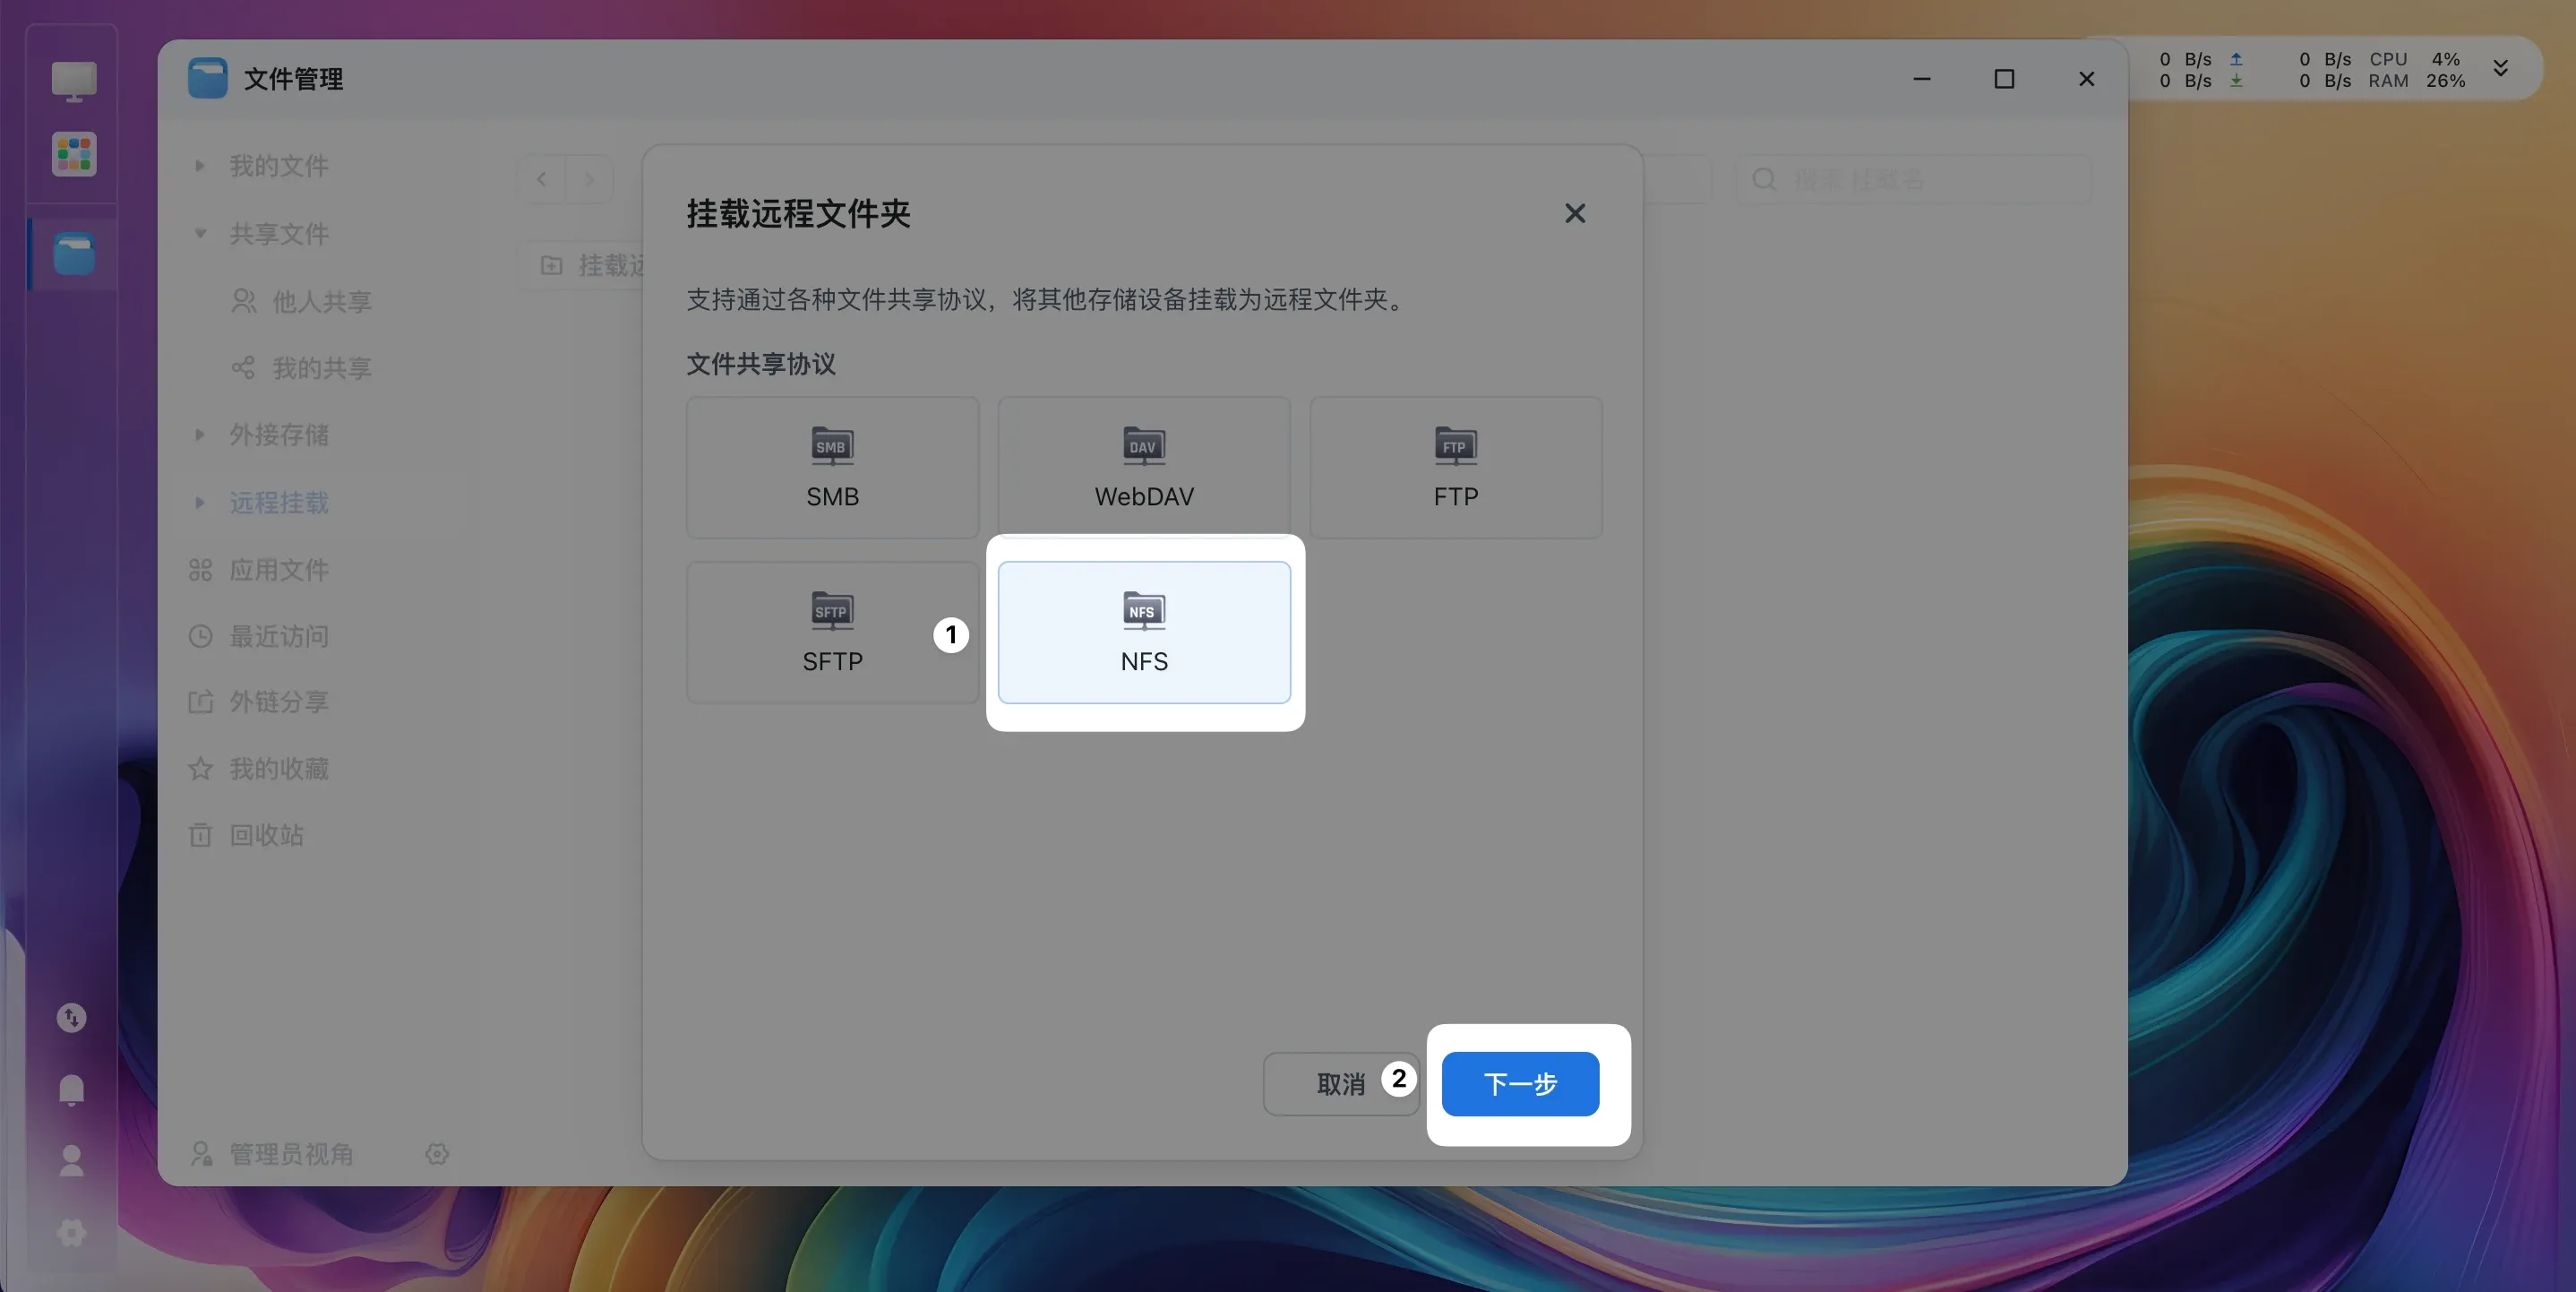Expand the 外接存储 tree node
2576x1292 pixels.
pos(200,435)
